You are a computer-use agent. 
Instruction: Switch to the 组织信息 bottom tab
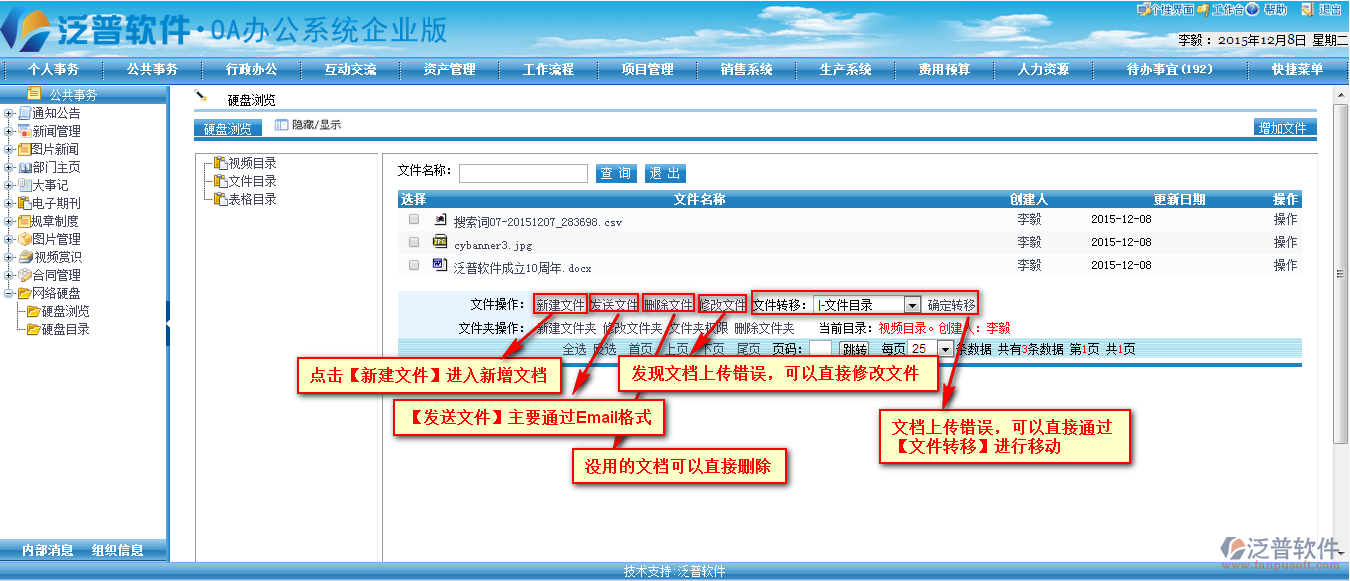(x=117, y=550)
